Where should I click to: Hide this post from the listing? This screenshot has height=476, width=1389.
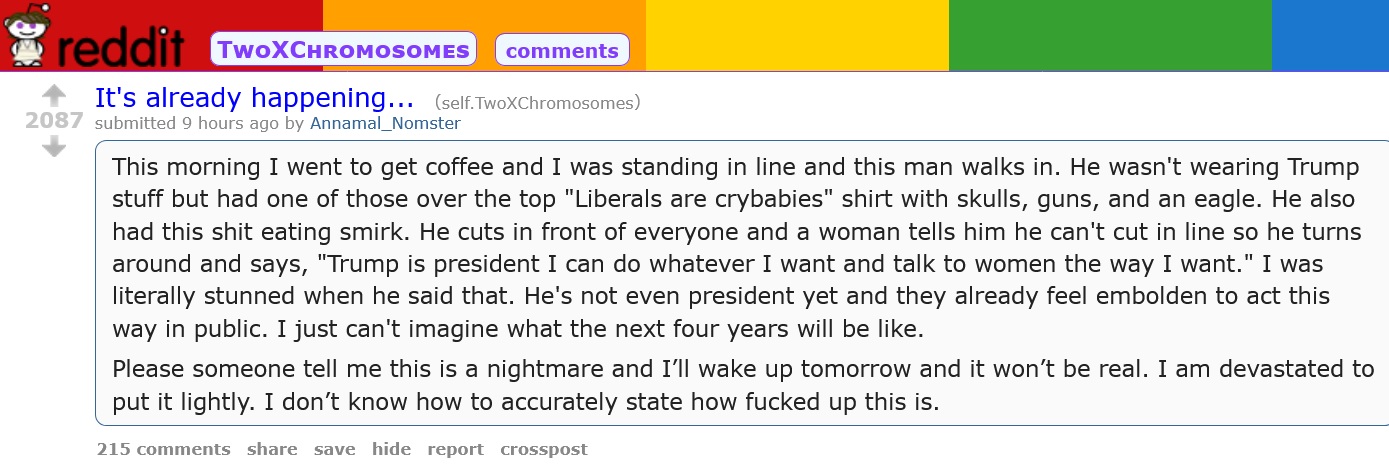(391, 449)
